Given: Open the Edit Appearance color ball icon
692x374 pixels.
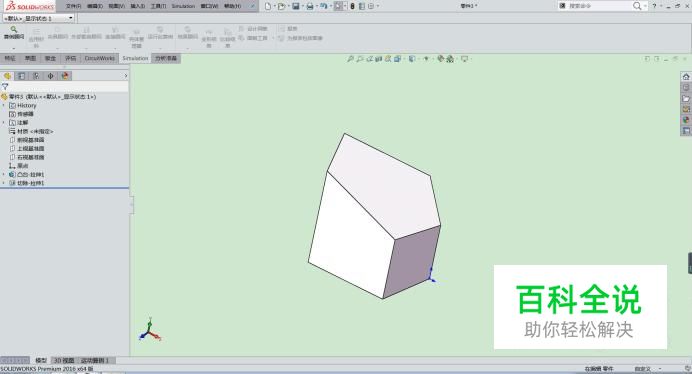Looking at the screenshot, I should pos(440,58).
